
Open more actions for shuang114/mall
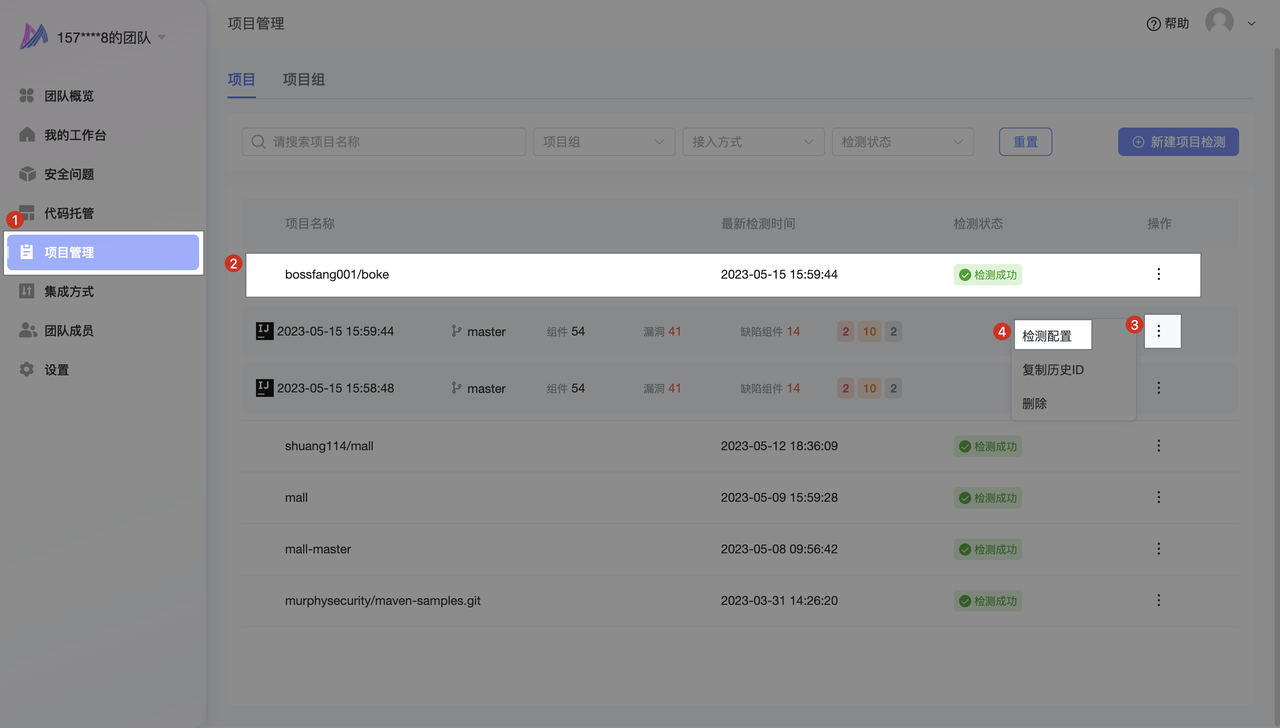pyautogui.click(x=1158, y=446)
